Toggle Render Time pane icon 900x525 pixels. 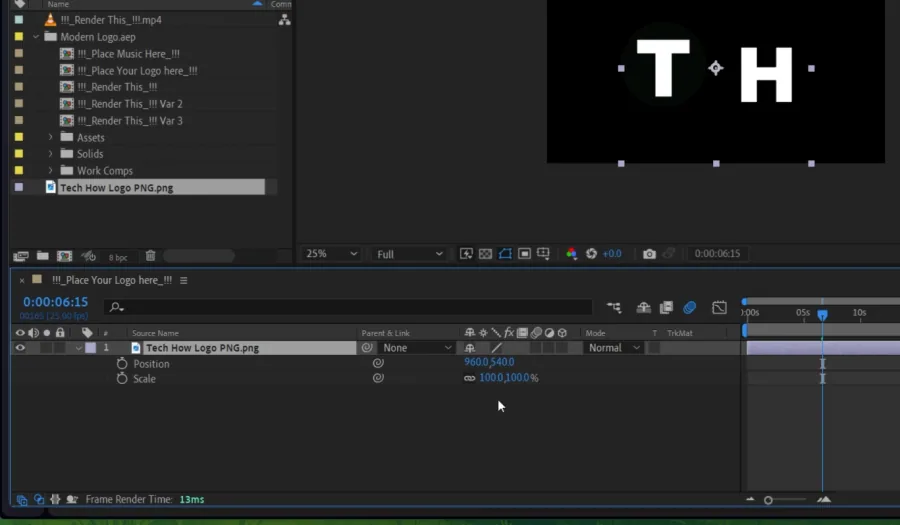(72, 500)
